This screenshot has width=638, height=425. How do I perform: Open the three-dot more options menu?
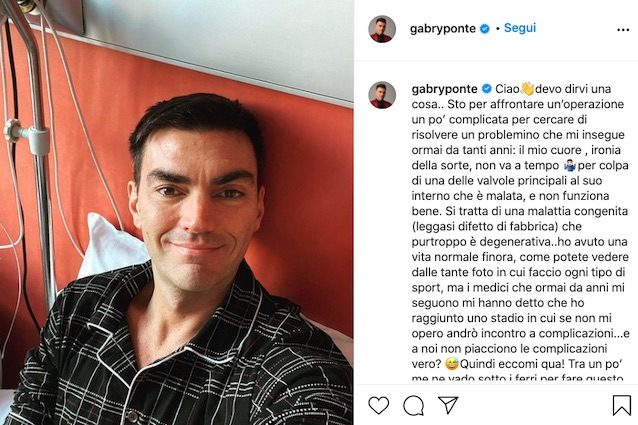[x=623, y=30]
